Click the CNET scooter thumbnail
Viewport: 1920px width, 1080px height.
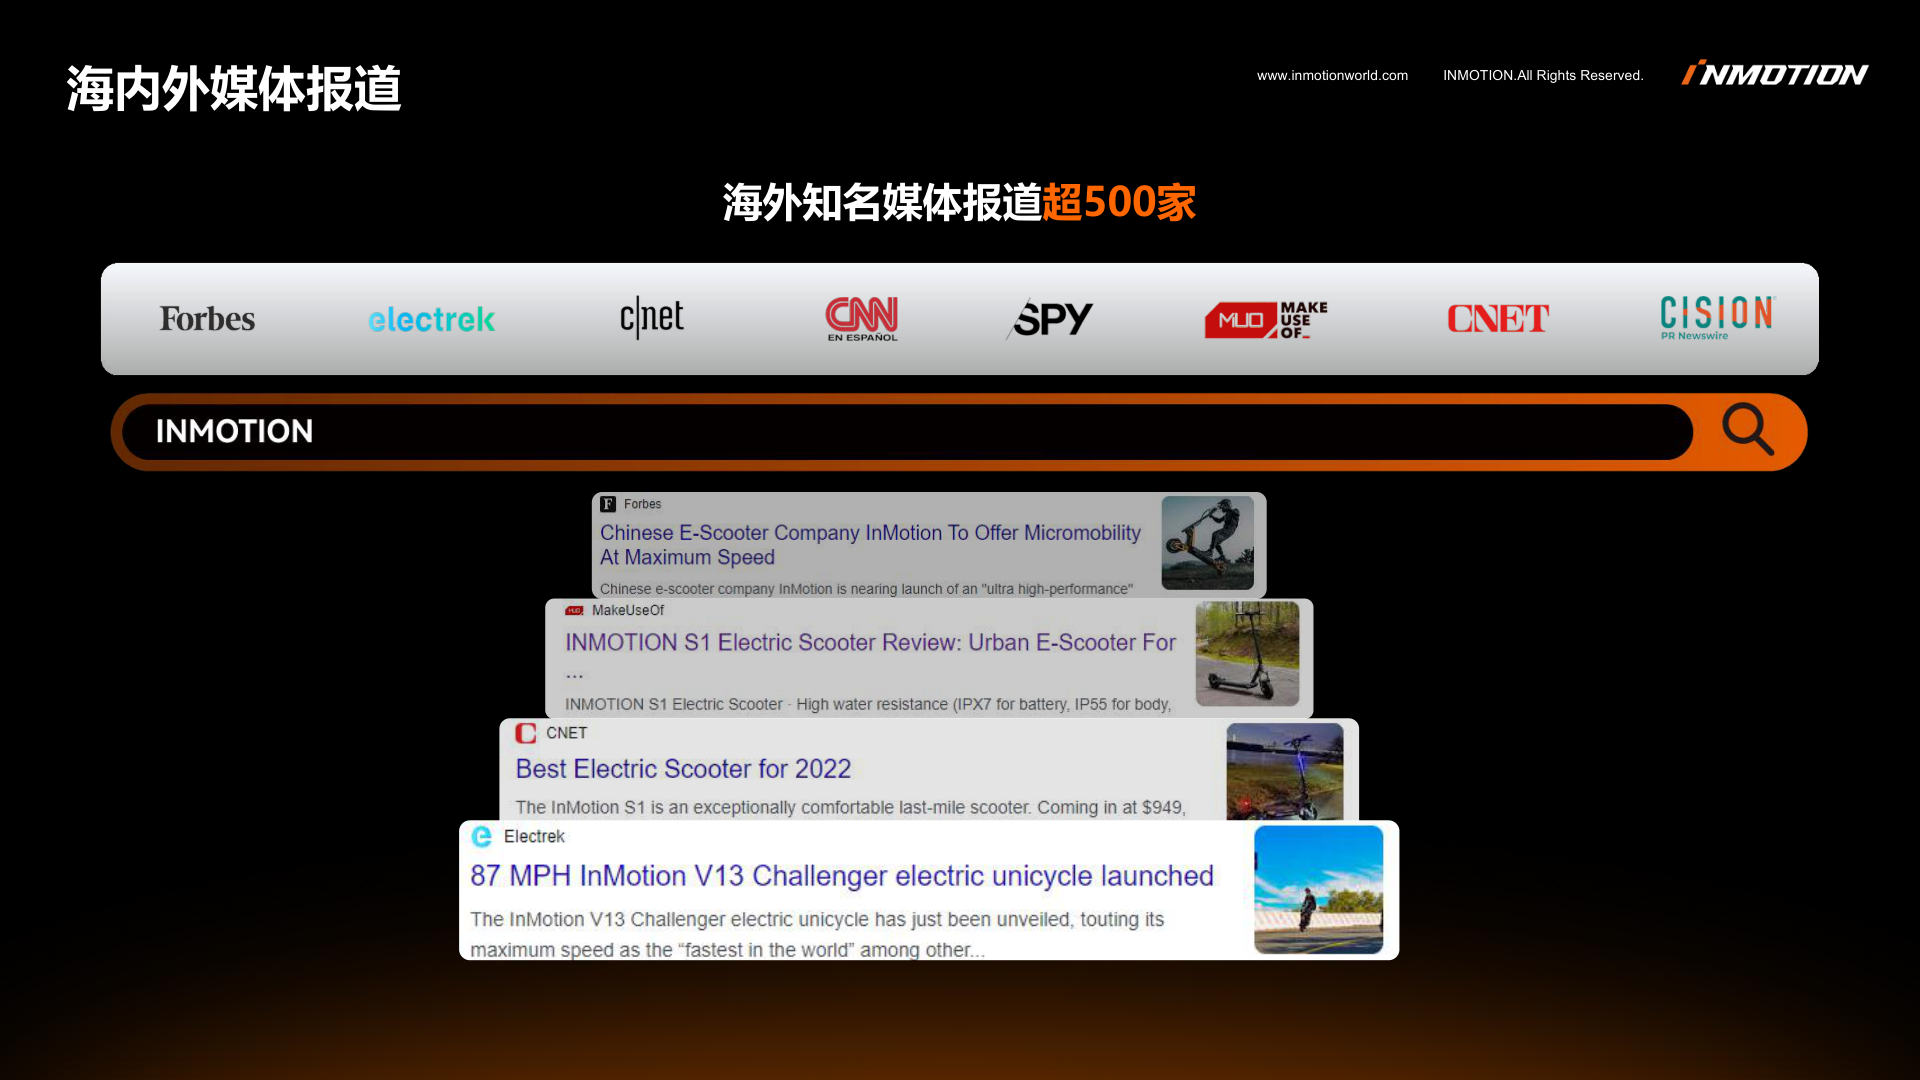click(1285, 771)
